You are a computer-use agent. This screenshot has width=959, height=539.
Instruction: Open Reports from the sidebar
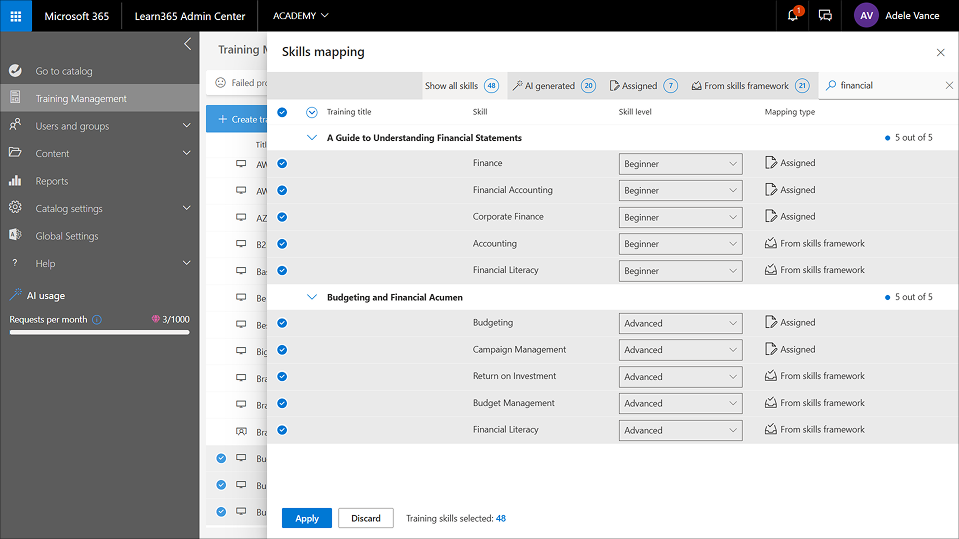52,181
